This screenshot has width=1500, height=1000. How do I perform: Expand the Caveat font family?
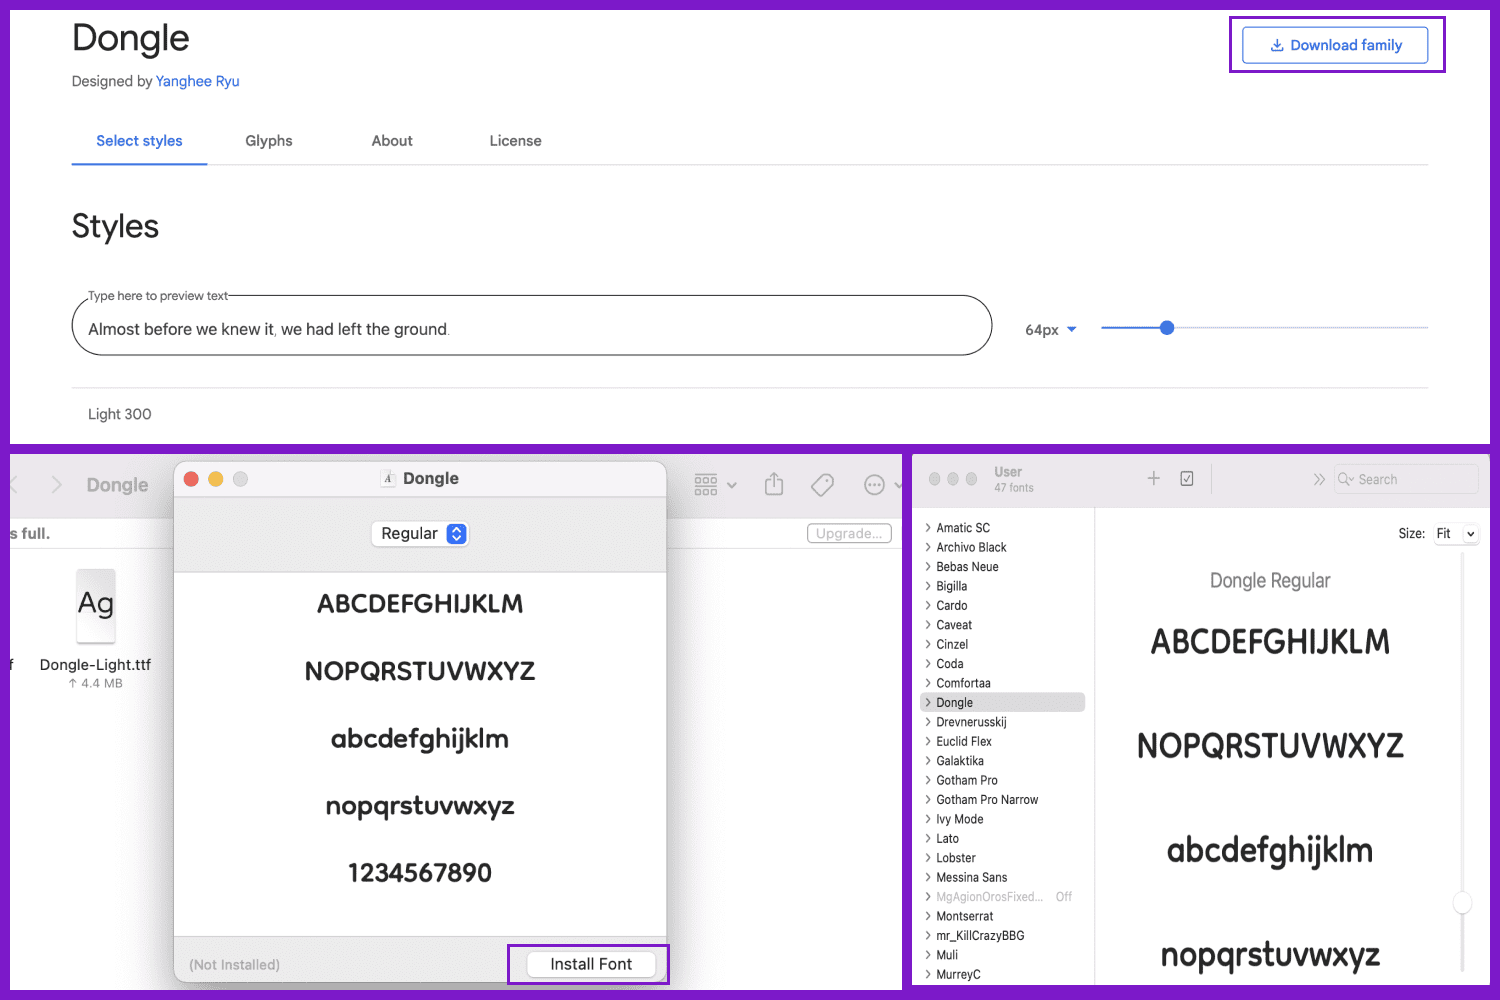pos(928,625)
